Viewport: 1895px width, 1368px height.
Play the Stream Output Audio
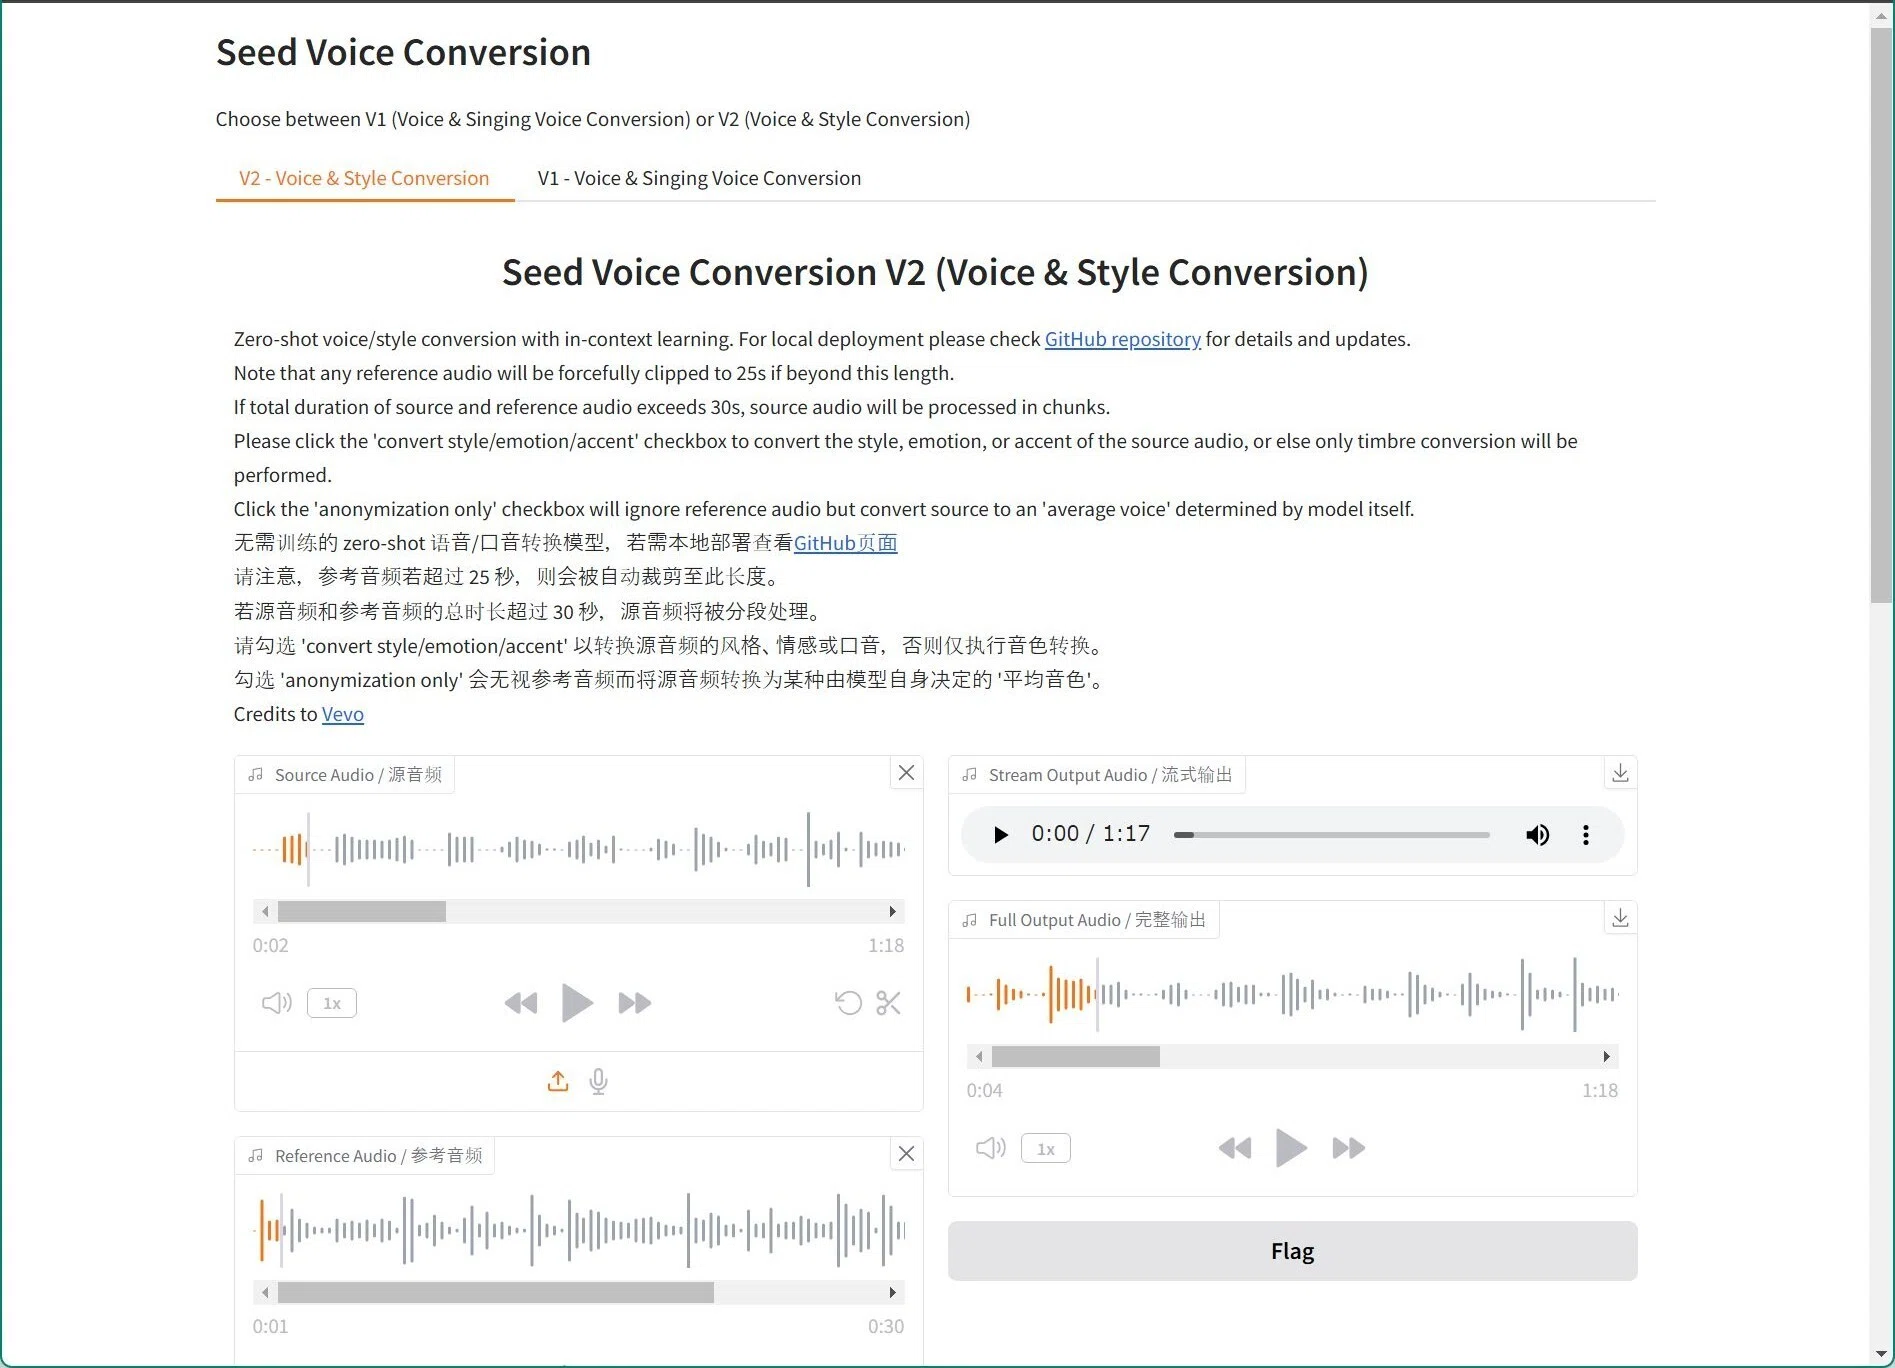(x=1000, y=835)
